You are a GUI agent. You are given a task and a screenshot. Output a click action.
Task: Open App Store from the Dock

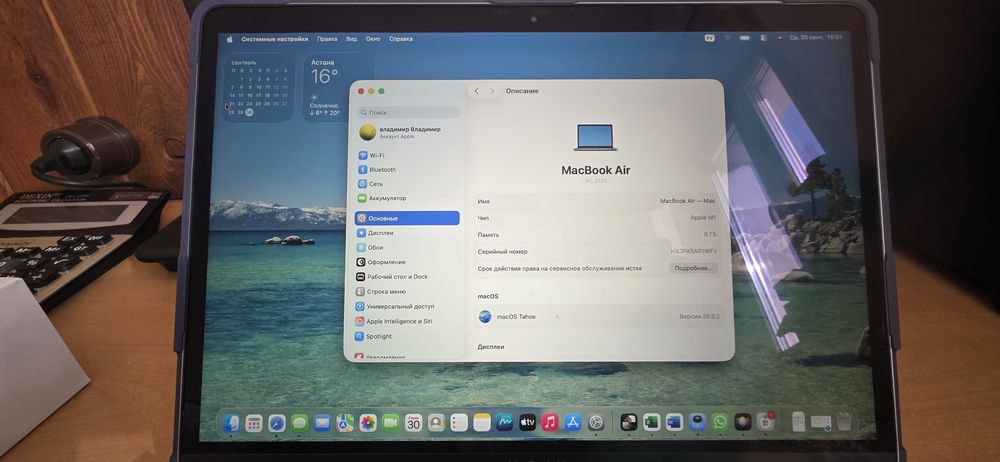tap(573, 422)
